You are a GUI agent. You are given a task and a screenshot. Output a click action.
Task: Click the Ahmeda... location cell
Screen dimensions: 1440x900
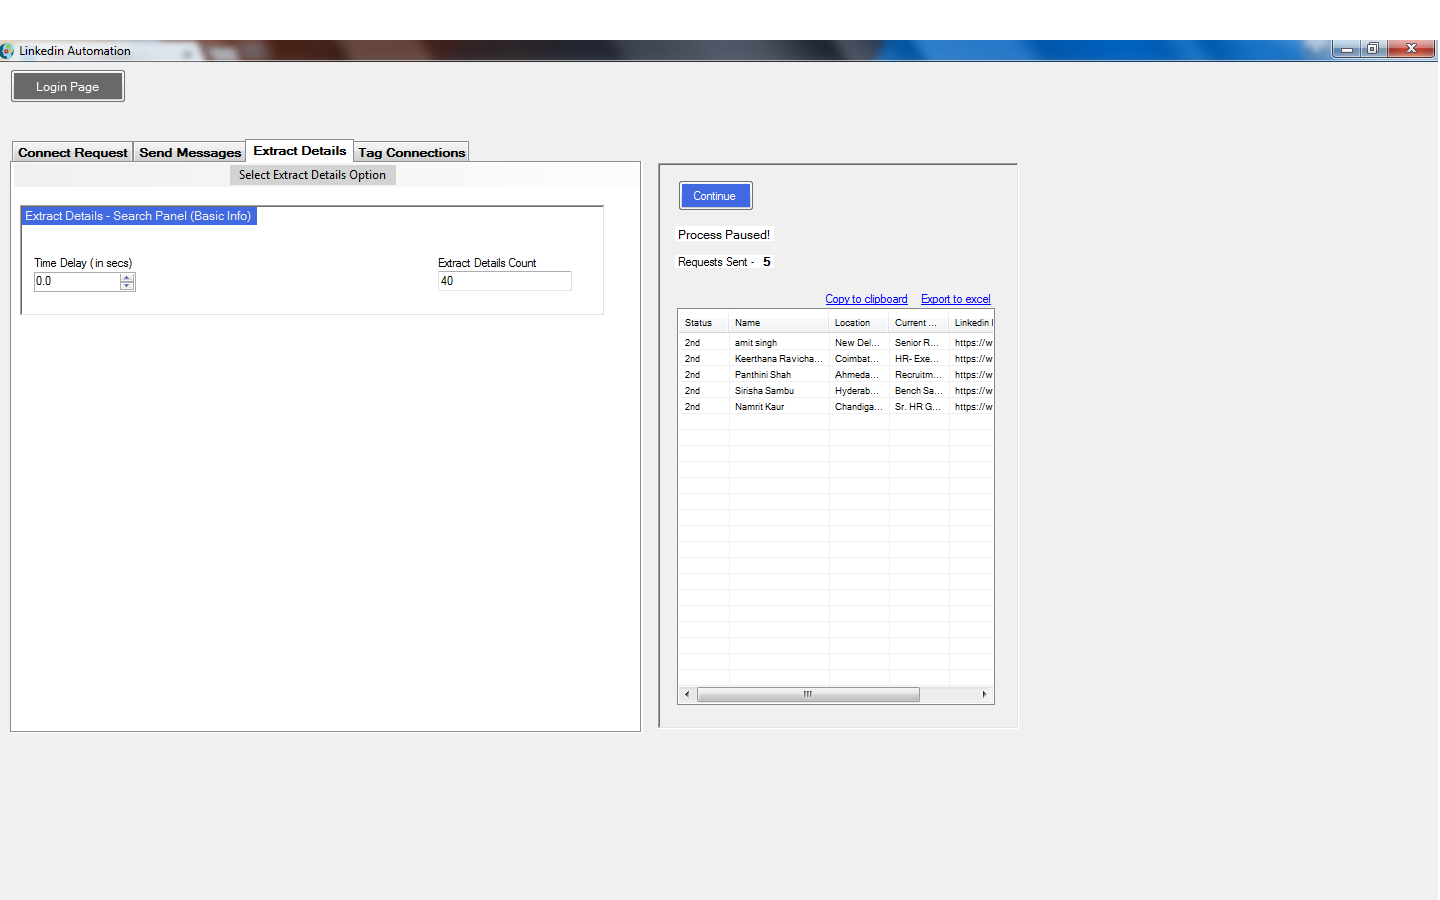click(x=859, y=375)
